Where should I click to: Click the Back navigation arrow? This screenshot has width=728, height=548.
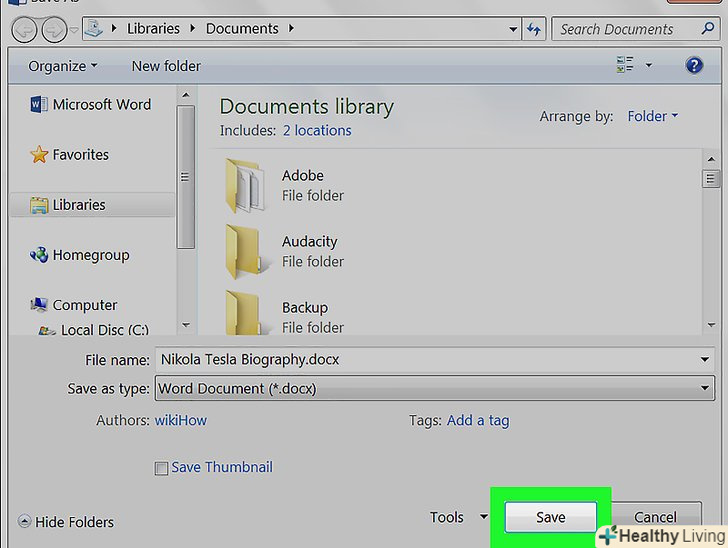tap(24, 30)
